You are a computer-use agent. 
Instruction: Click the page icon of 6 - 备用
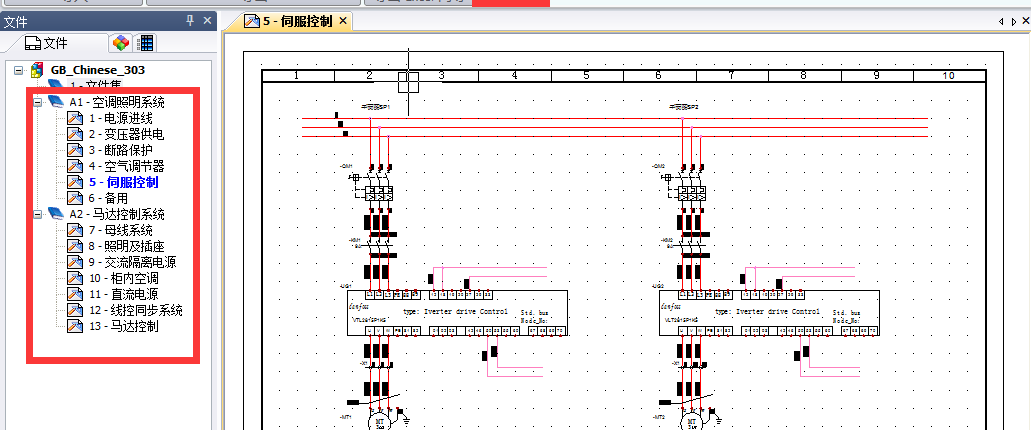[x=76, y=198]
